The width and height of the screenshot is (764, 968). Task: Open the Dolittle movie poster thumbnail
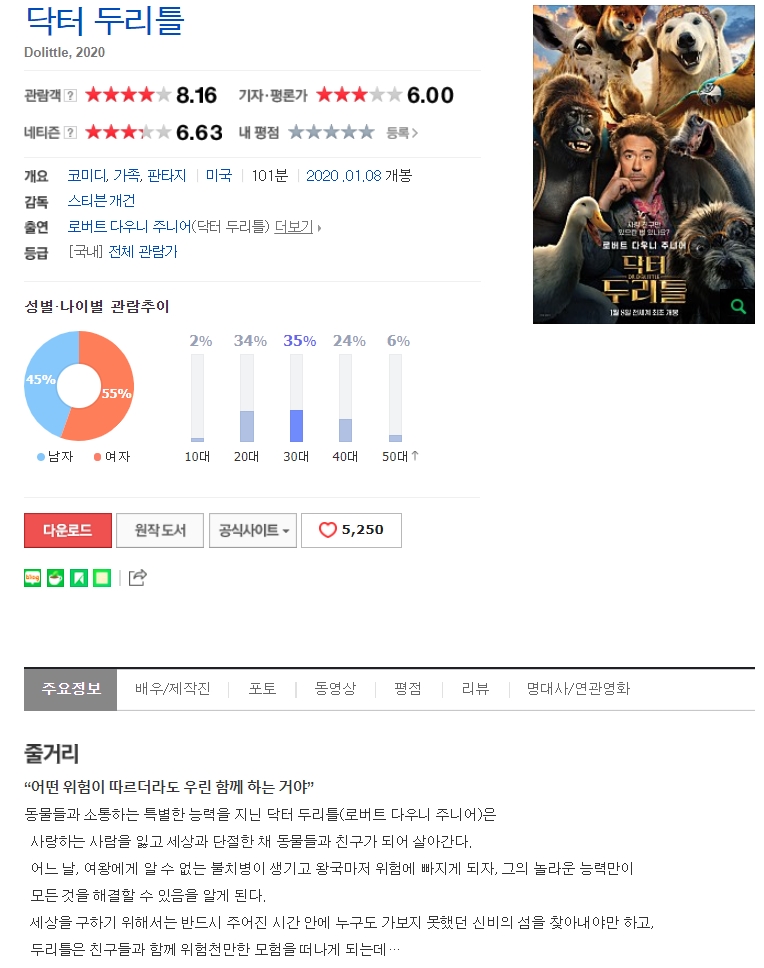coord(644,164)
